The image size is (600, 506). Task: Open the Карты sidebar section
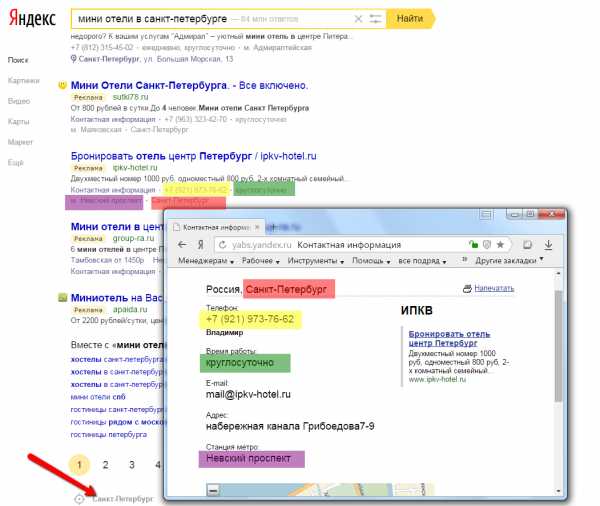point(18,122)
